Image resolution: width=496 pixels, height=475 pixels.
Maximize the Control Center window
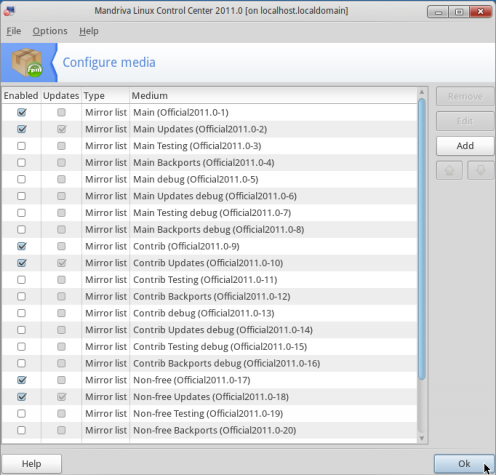click(x=459, y=12)
